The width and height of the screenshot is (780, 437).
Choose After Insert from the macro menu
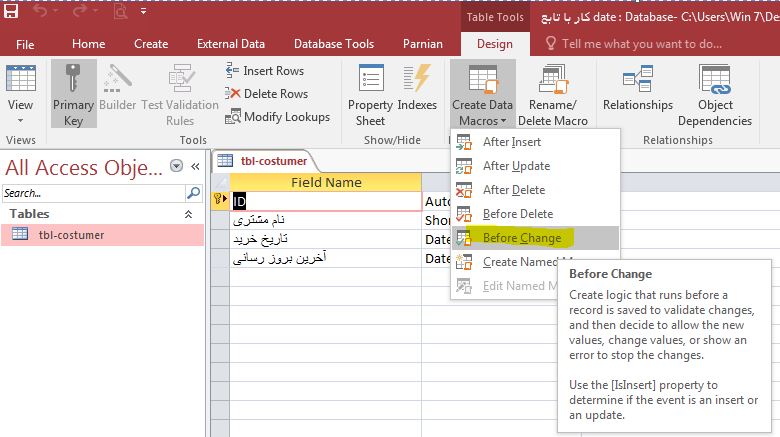[x=535, y=142]
